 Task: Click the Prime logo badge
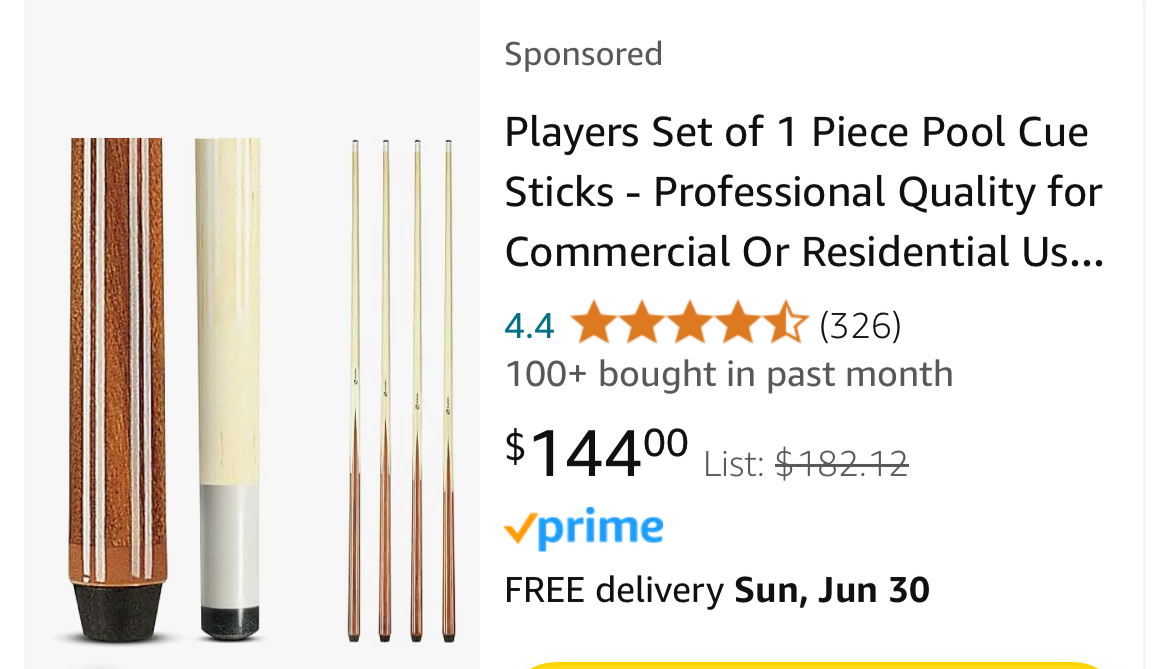click(584, 528)
